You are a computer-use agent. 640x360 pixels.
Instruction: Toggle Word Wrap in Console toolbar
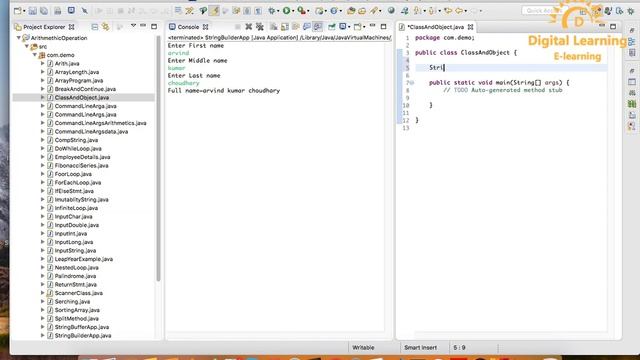tap(296, 27)
